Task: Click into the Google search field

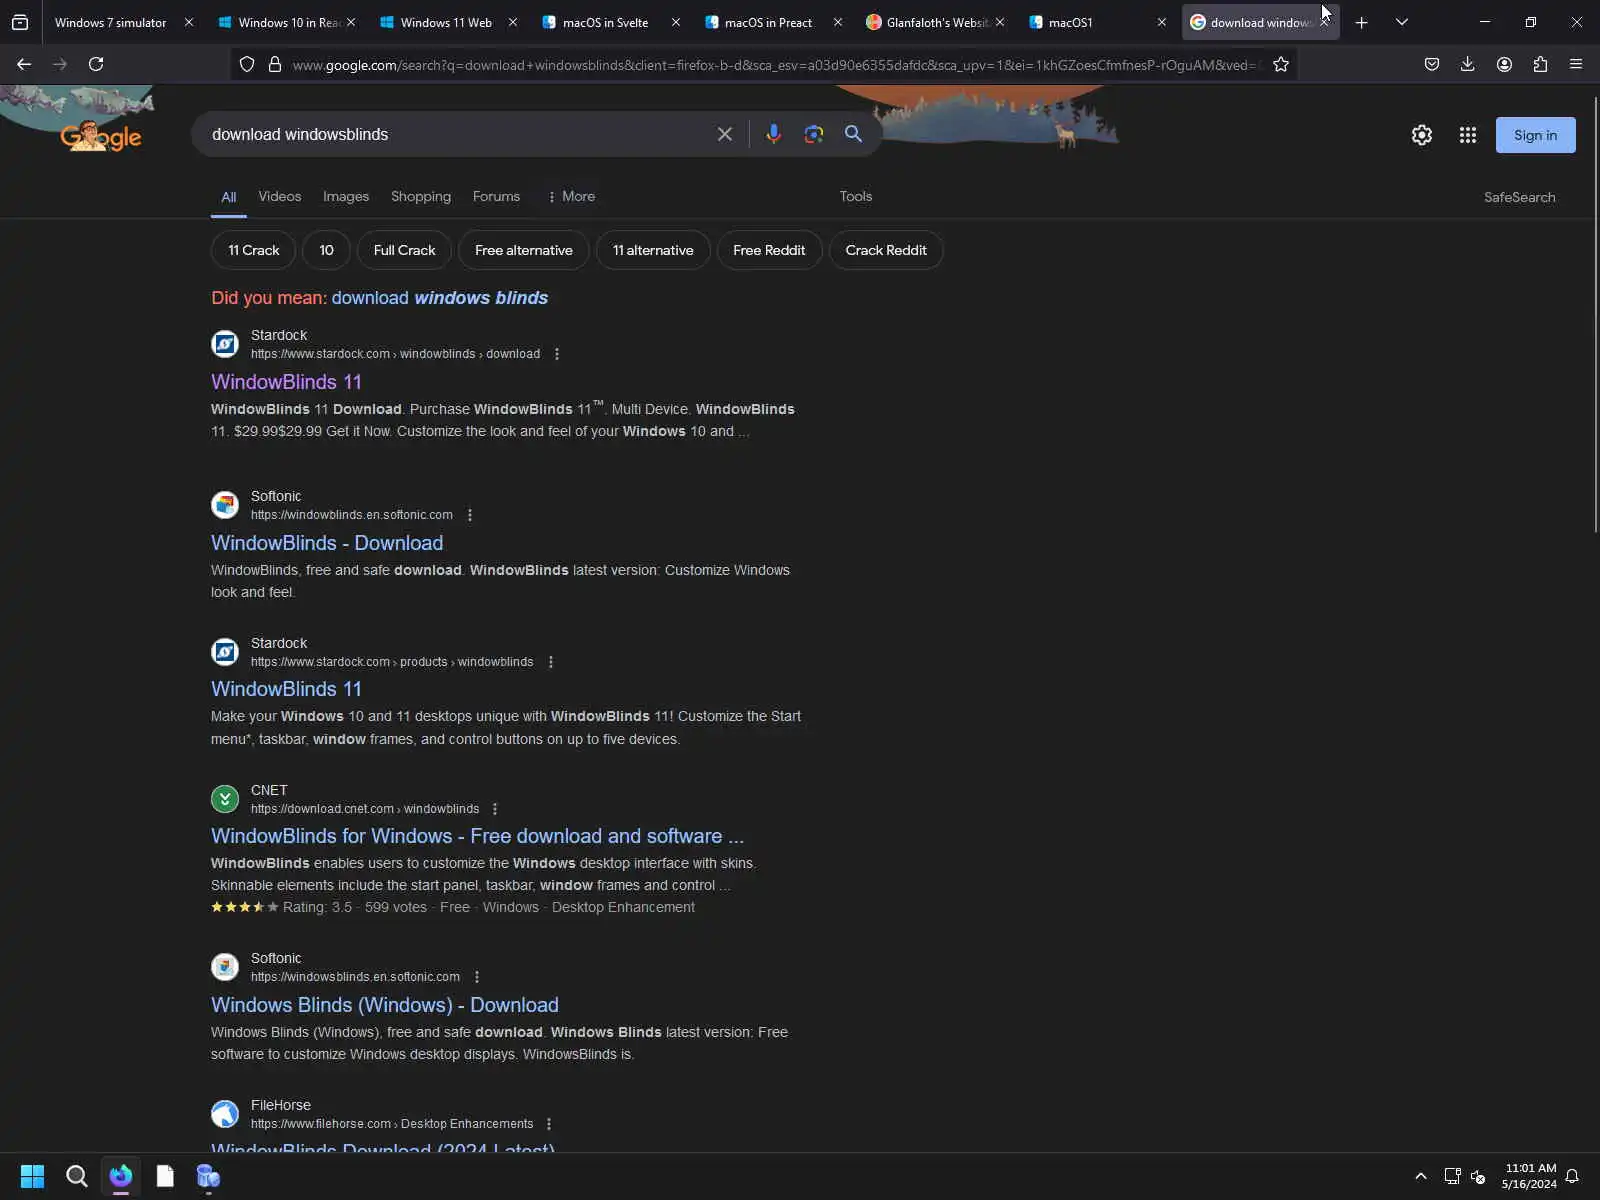Action: coord(455,134)
